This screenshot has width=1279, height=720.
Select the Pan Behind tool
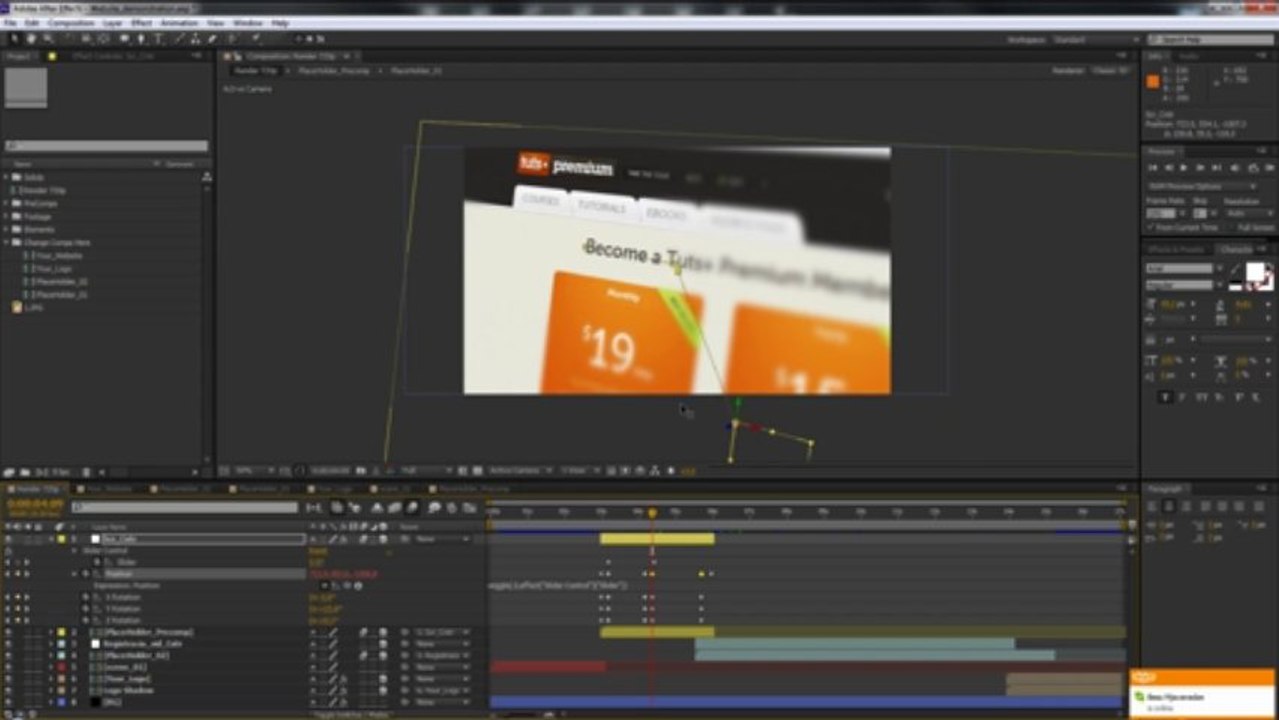point(104,39)
